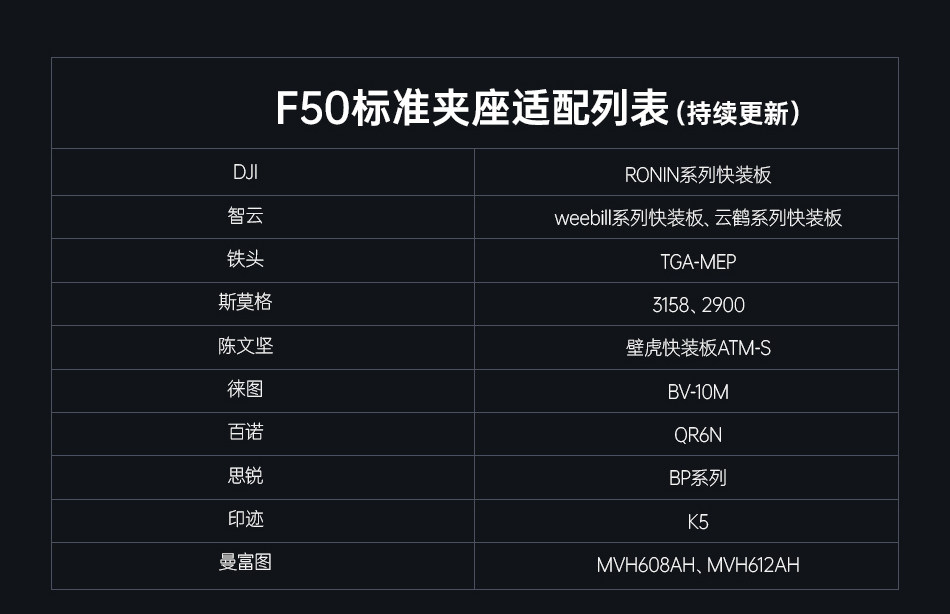The image size is (950, 614).
Task: Select the 斯莫格 brand cell
Action: (245, 302)
